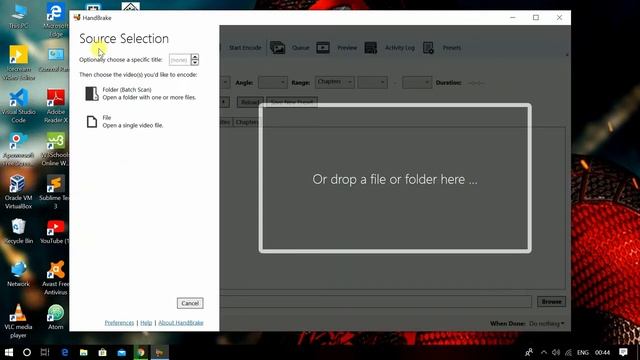Click Save New Preset button

click(291, 102)
